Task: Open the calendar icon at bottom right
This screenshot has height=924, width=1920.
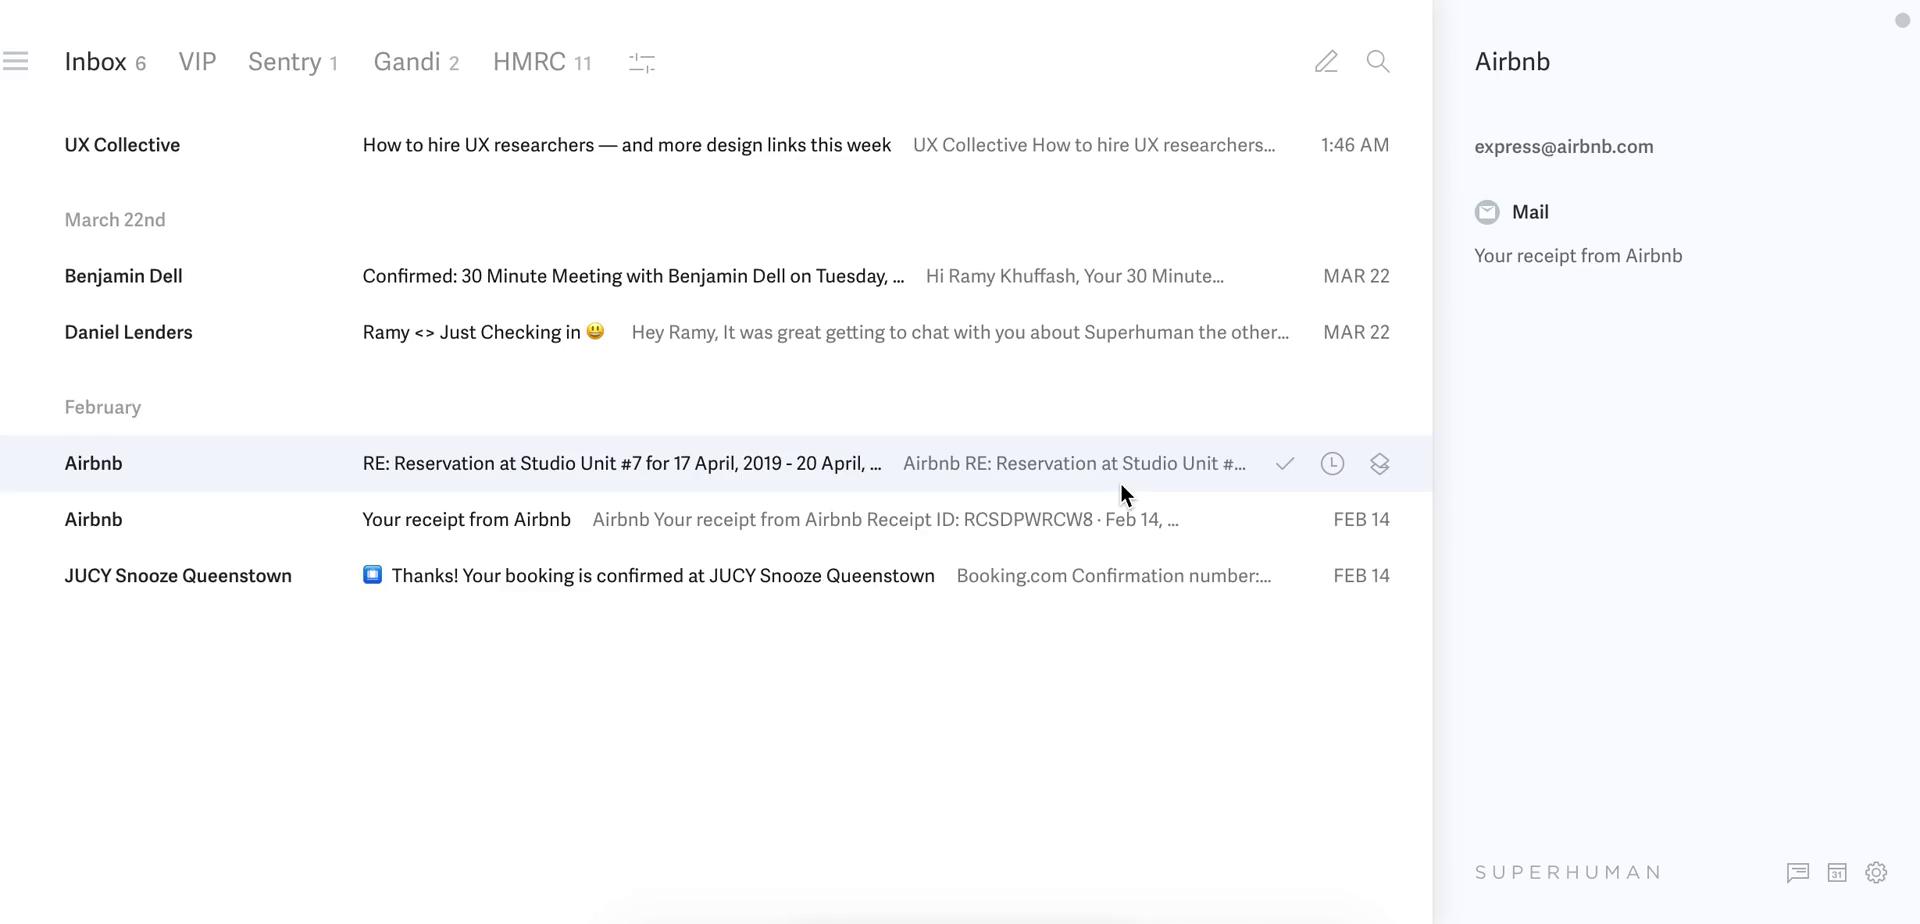Action: click(x=1837, y=873)
